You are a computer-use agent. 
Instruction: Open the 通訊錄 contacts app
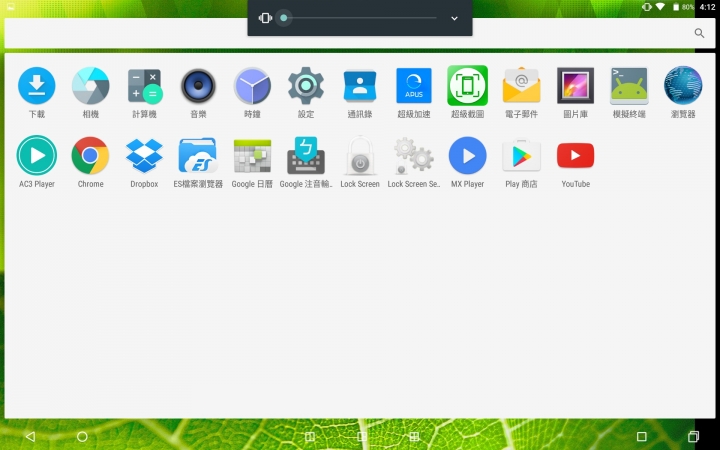click(x=360, y=86)
